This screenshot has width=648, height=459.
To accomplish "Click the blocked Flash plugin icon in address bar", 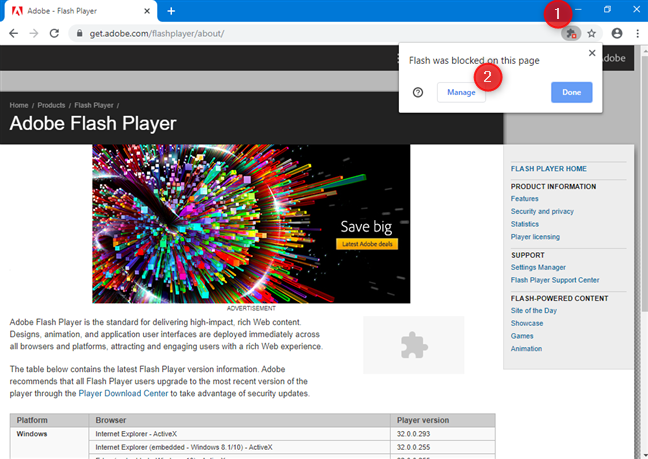I will click(571, 33).
